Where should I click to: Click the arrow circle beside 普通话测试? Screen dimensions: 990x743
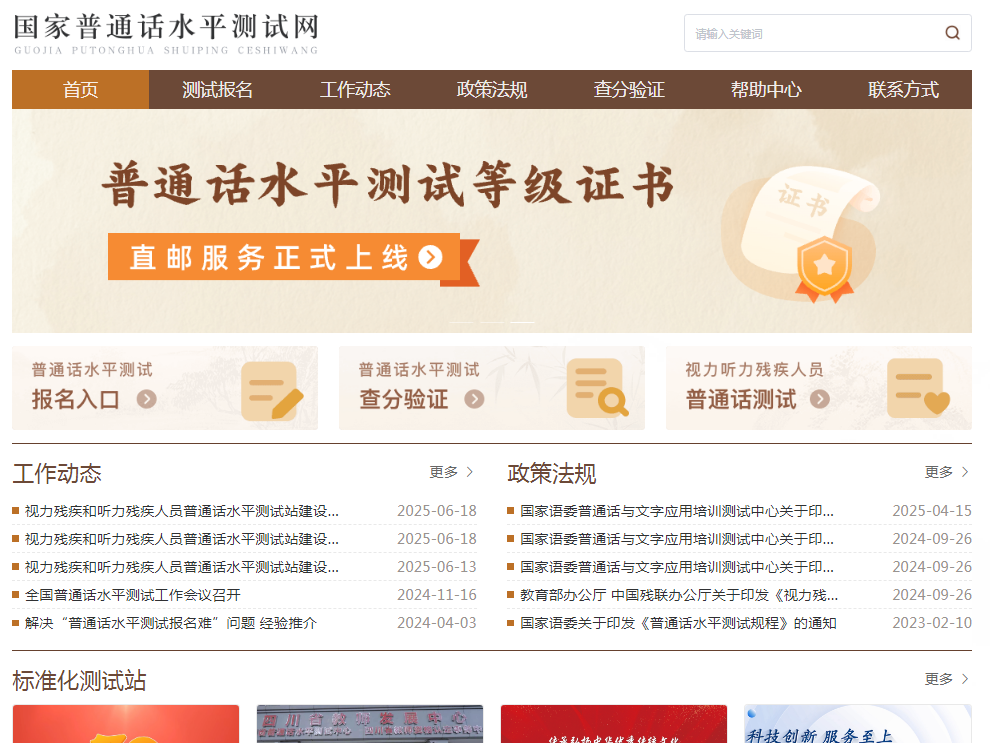[820, 399]
